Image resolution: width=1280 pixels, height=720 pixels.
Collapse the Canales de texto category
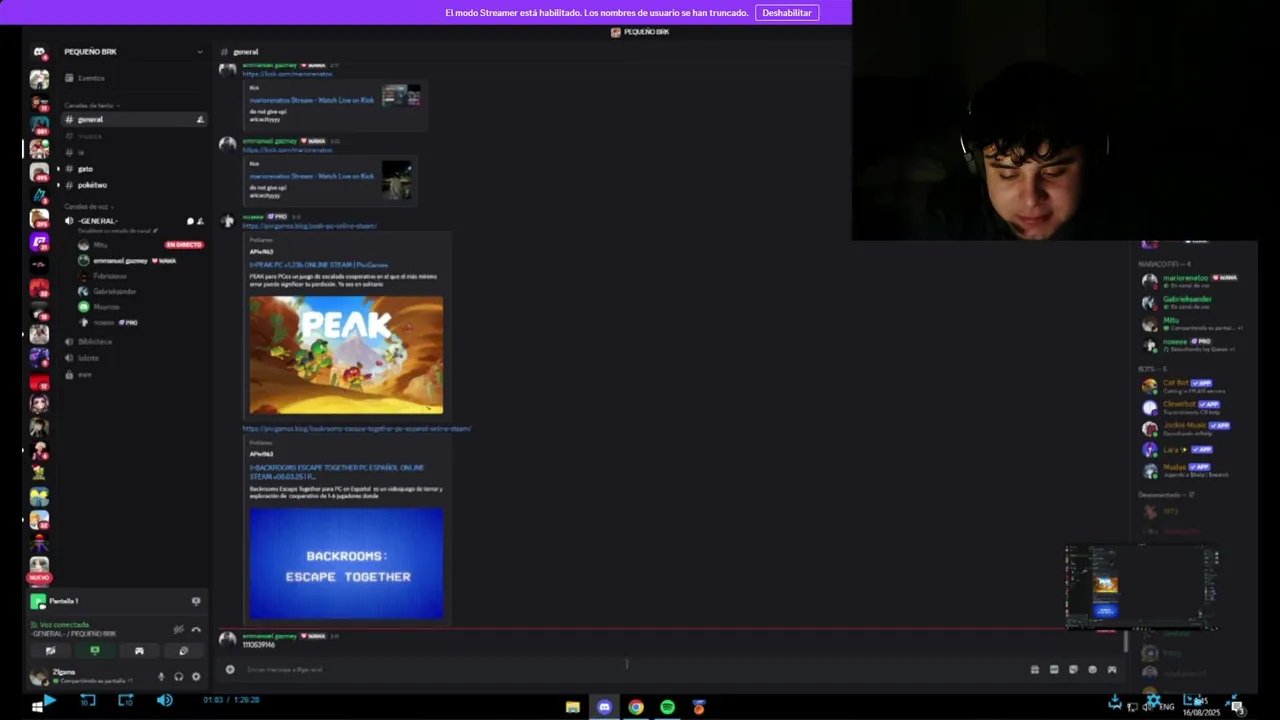pos(92,105)
